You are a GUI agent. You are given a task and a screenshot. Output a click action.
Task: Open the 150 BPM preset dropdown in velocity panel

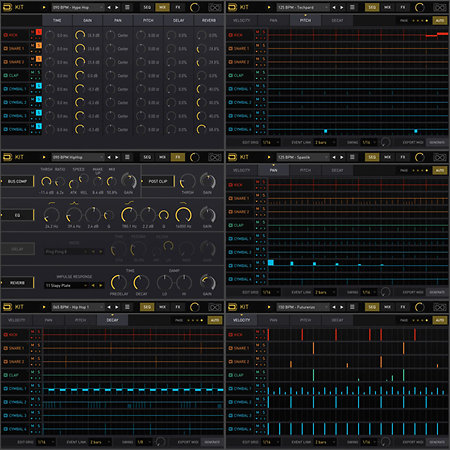pyautogui.click(x=303, y=307)
